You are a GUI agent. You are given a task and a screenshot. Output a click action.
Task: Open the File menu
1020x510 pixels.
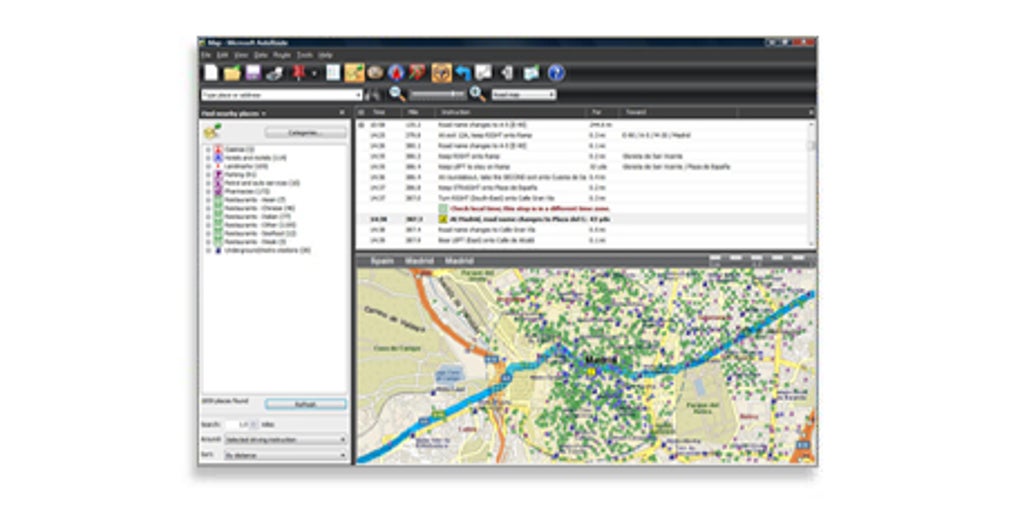pos(206,55)
